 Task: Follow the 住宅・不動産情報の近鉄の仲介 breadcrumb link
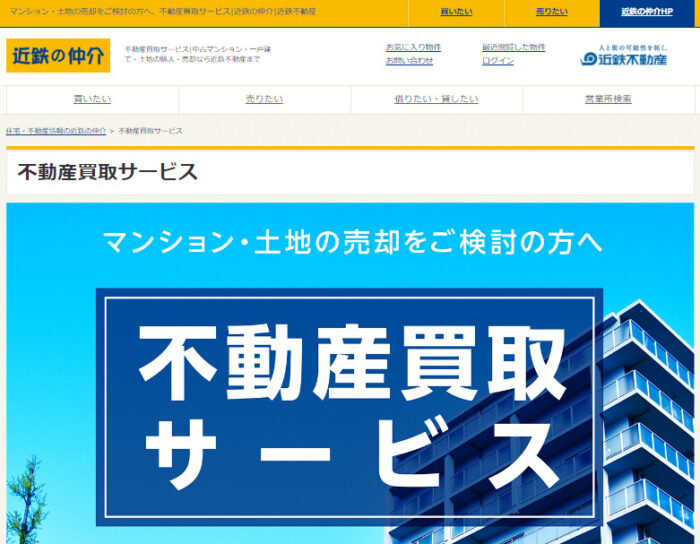[x=56, y=131]
